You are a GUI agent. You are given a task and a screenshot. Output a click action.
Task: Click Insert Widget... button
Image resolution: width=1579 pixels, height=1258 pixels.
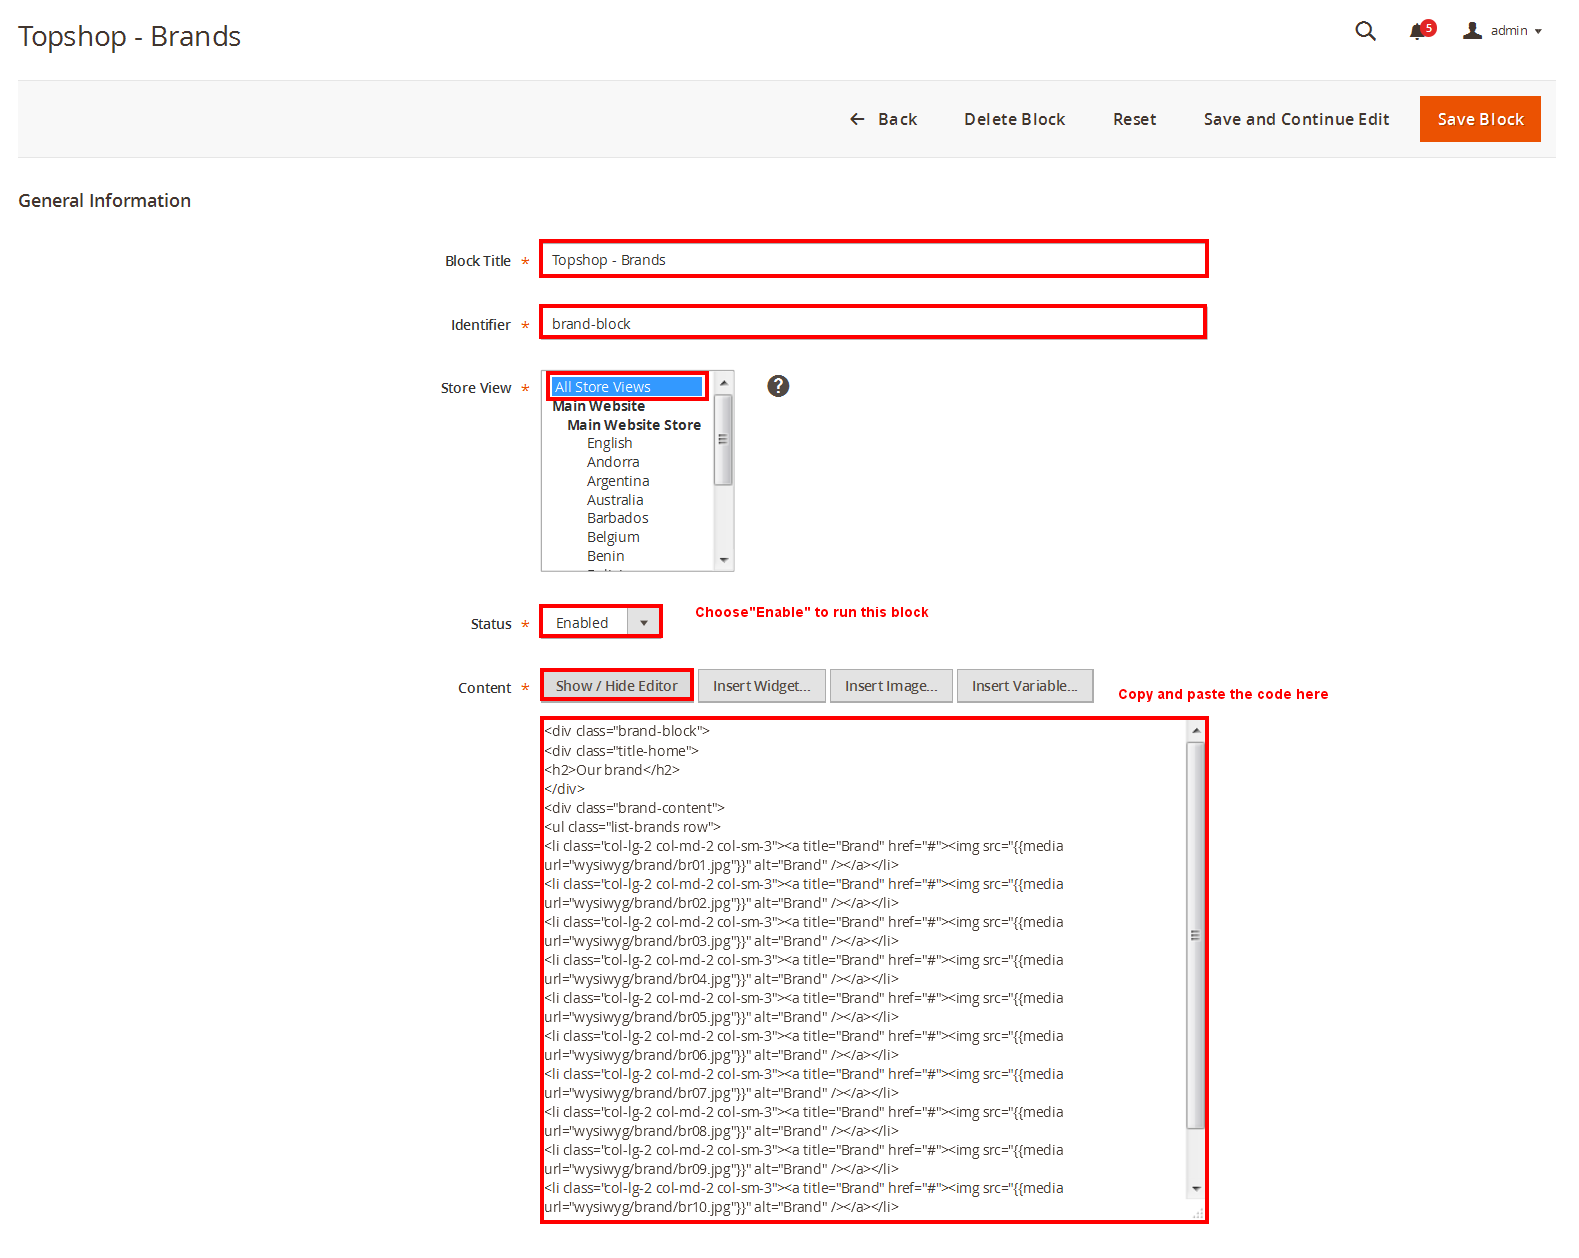click(x=761, y=686)
